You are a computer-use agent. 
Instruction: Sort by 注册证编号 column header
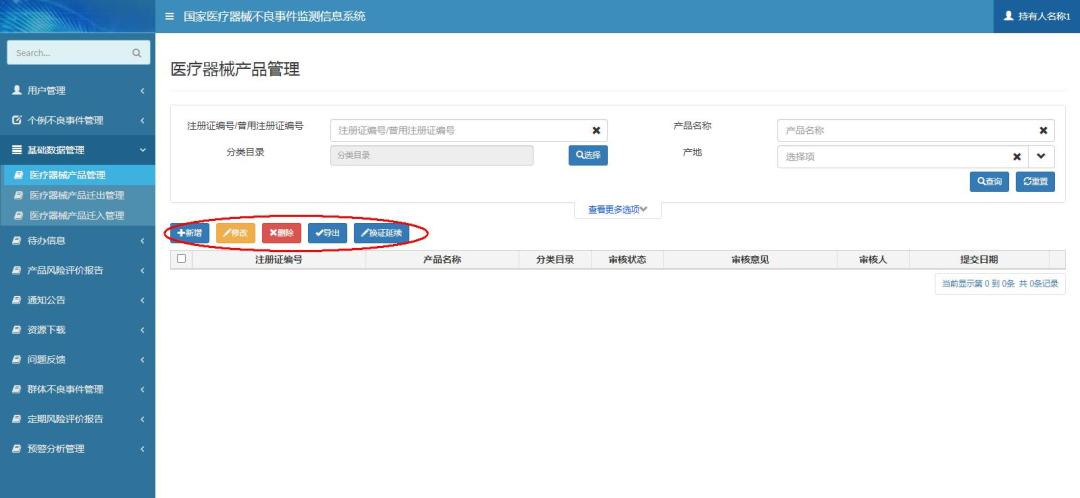point(279,260)
